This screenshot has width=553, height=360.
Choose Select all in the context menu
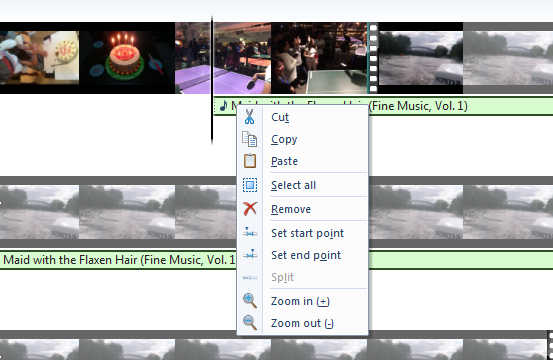pyautogui.click(x=302, y=185)
